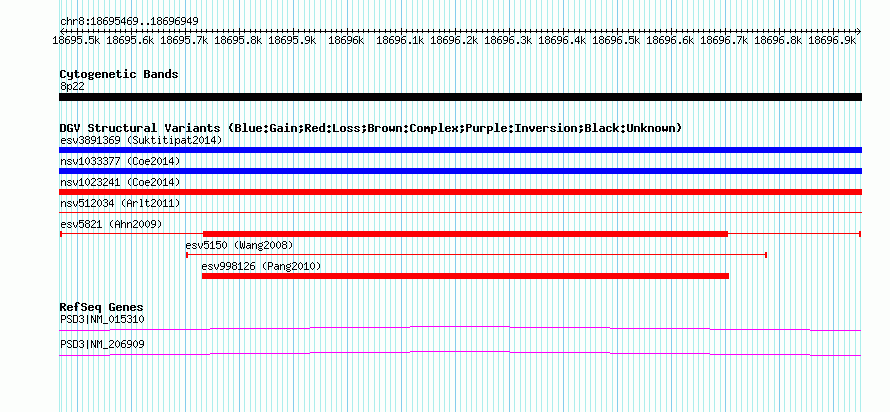The width and height of the screenshot is (890, 412).
Task: Click the esv5821 (Ahn2009) label
Action: click(x=111, y=224)
